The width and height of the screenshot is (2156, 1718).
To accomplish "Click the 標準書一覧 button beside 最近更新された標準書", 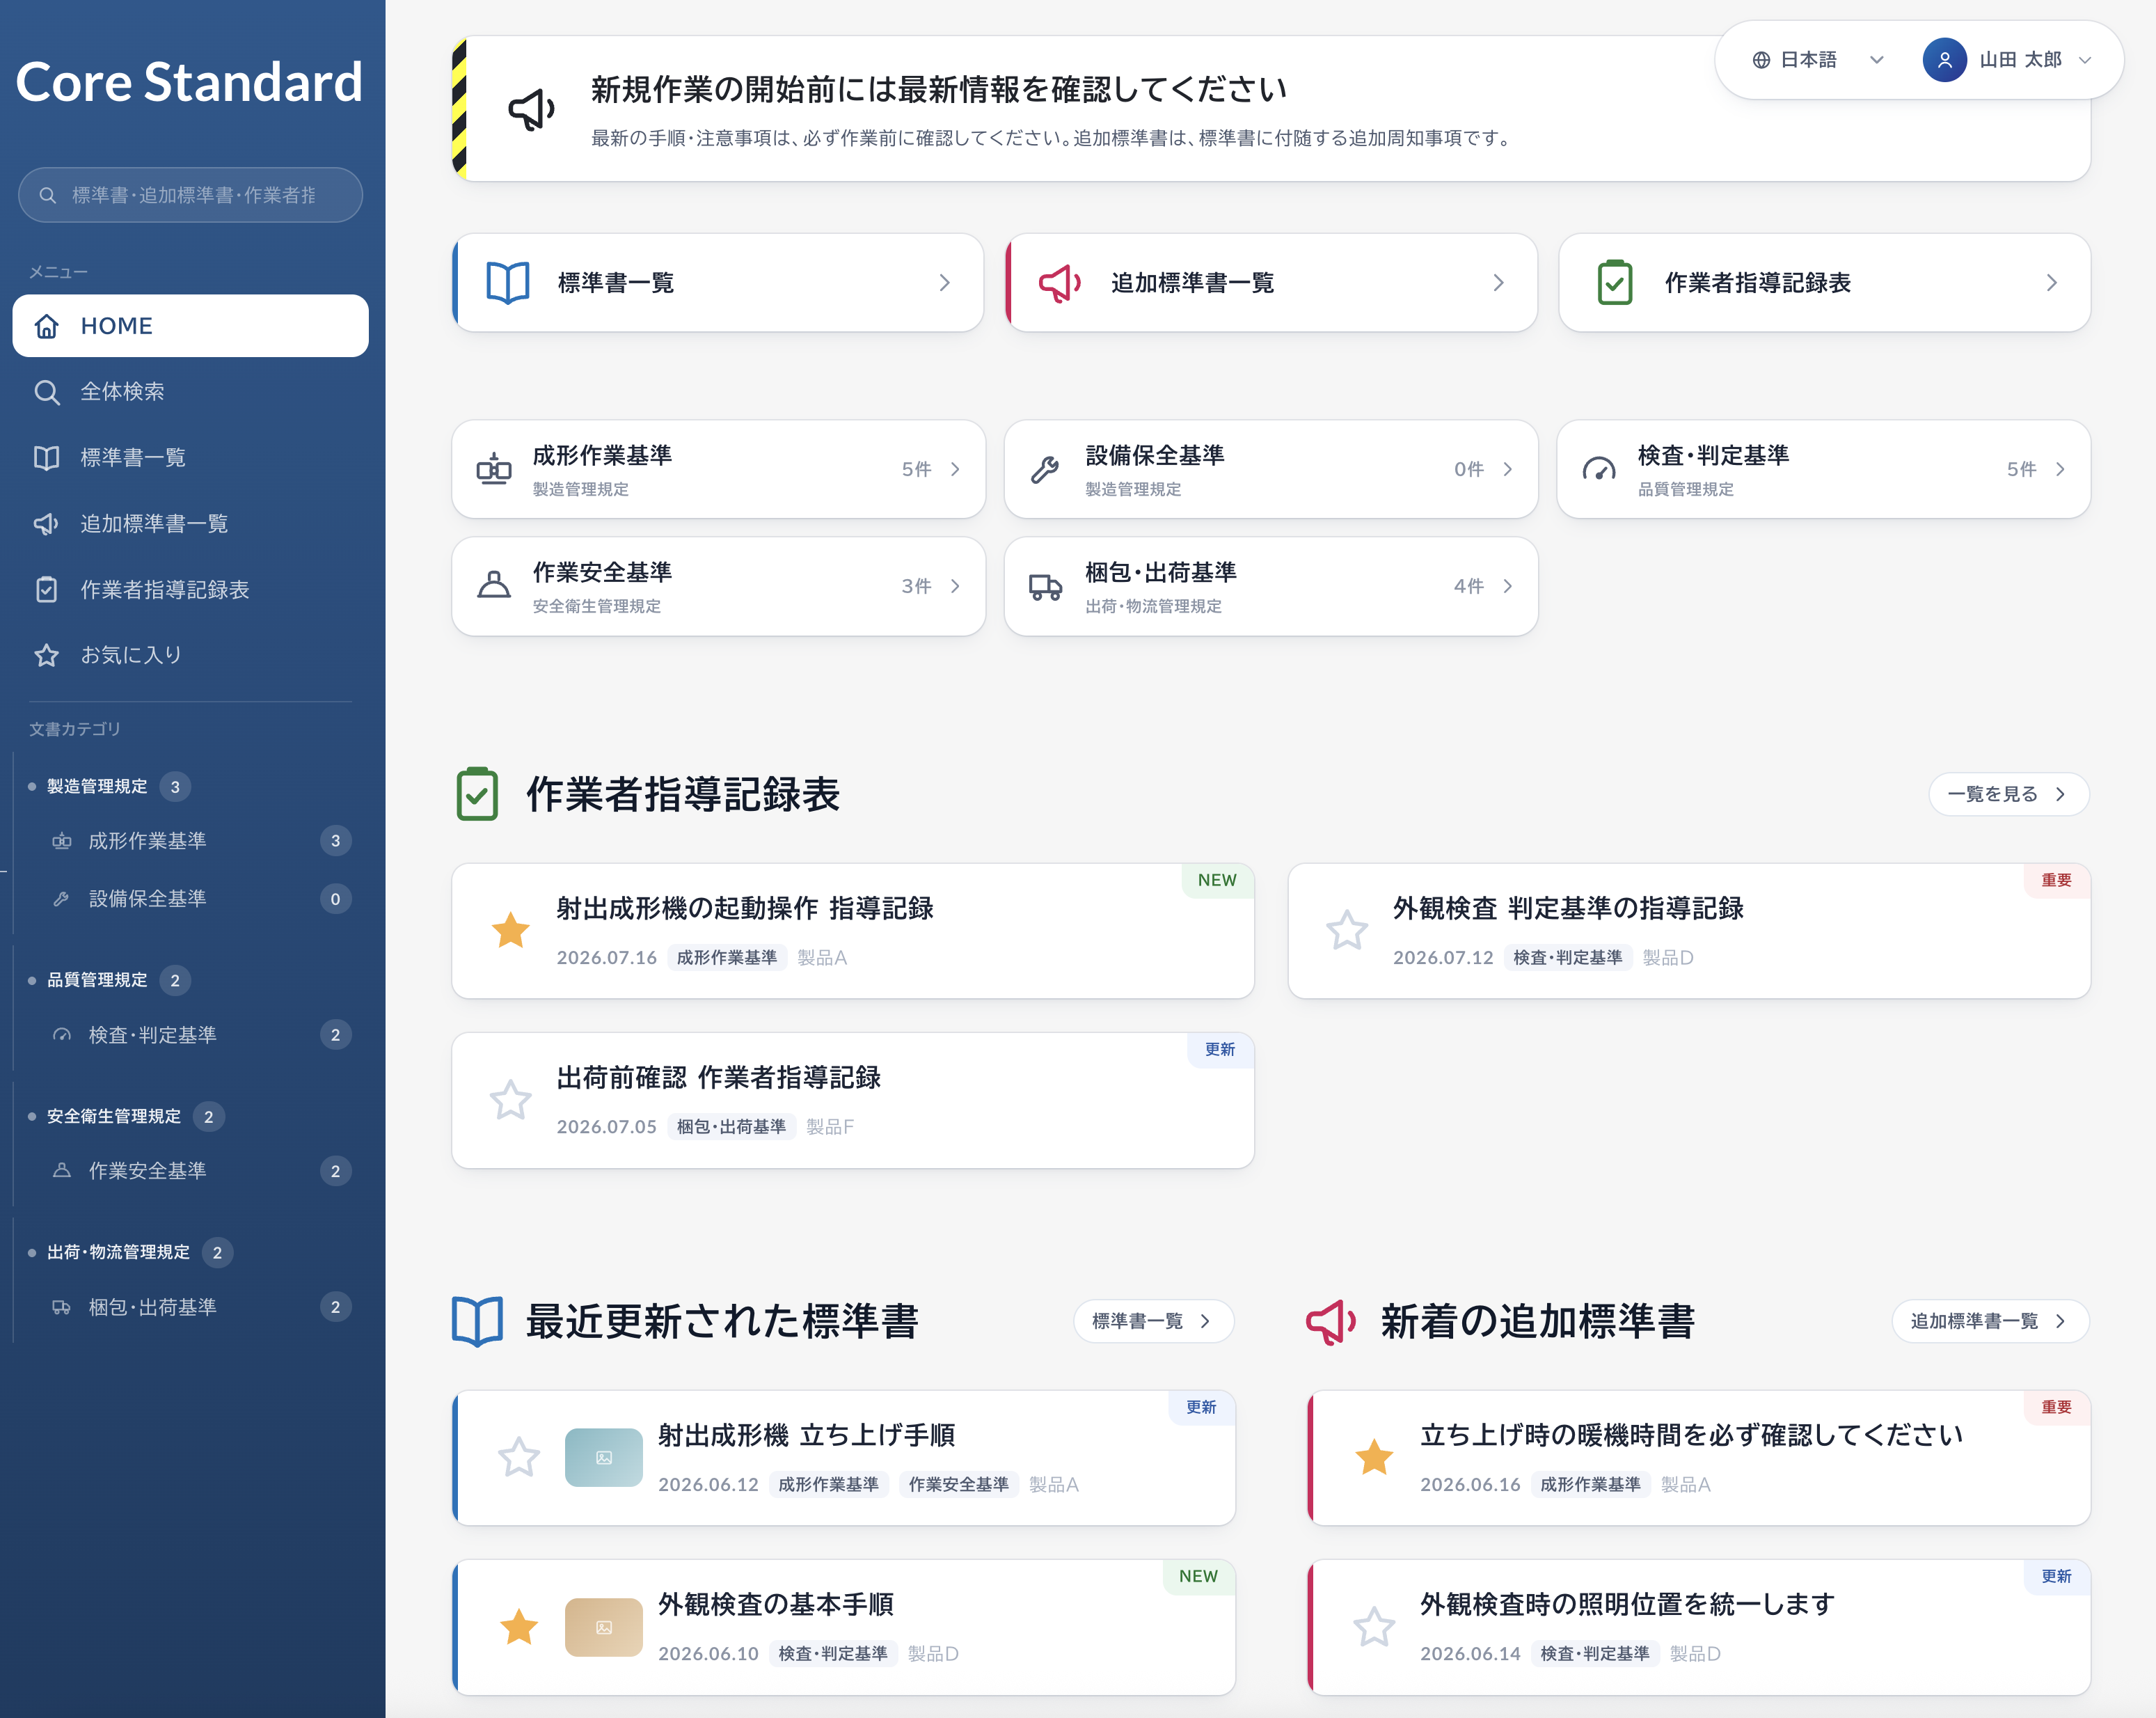I will [1153, 1321].
